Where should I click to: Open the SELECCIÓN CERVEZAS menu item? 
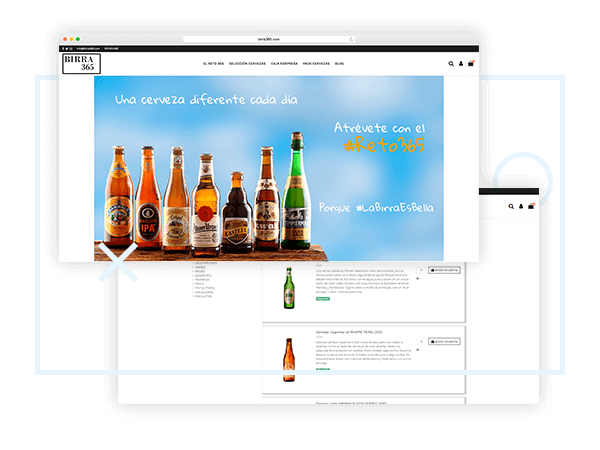tap(247, 64)
